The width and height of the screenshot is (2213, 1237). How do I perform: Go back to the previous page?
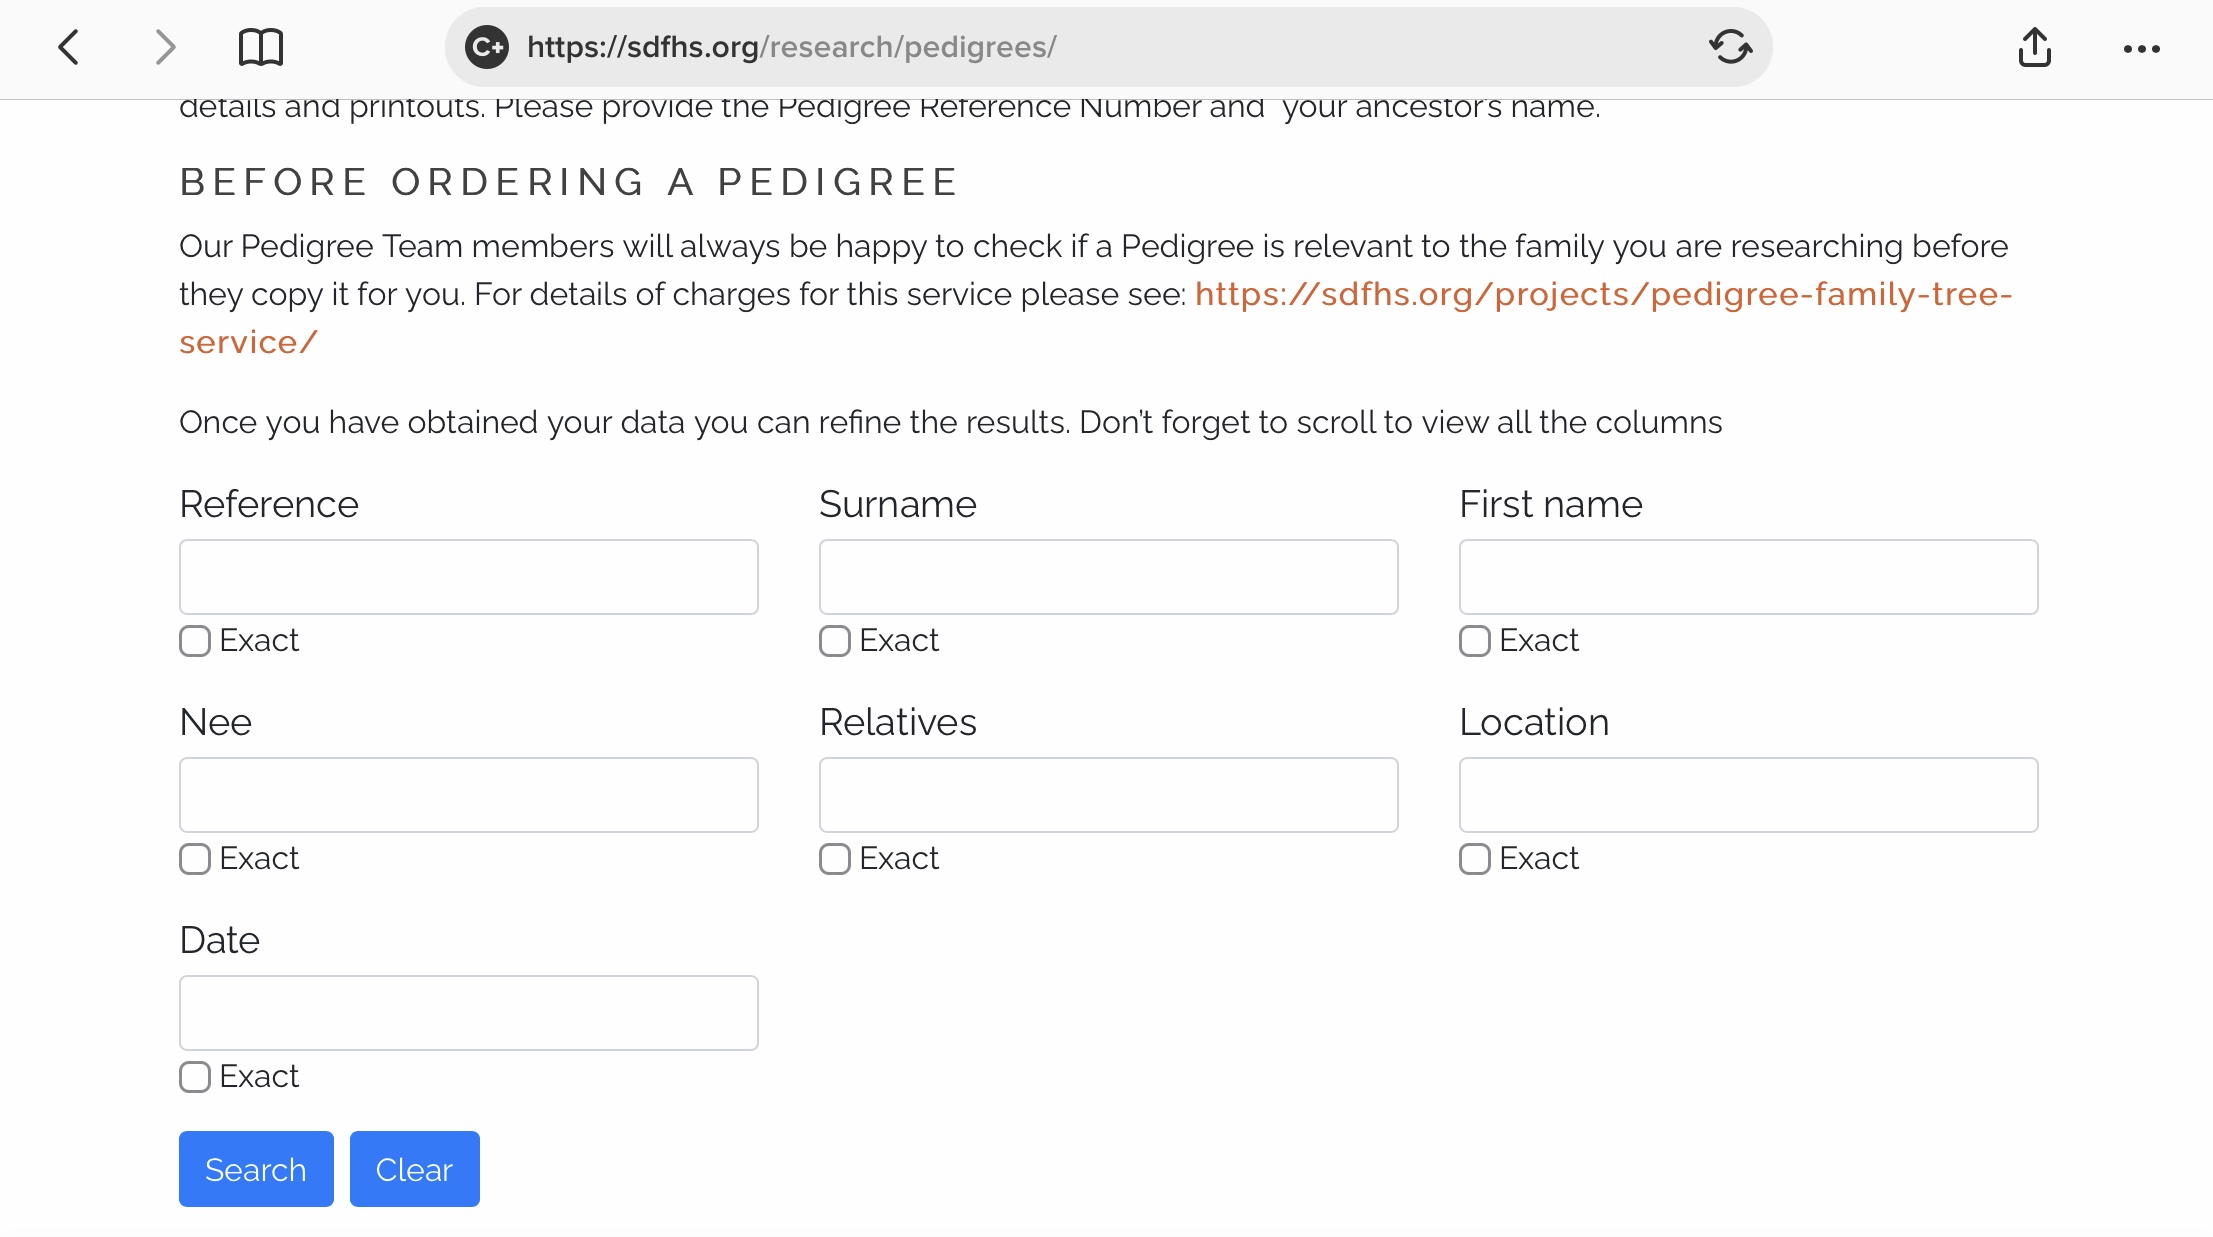click(69, 47)
